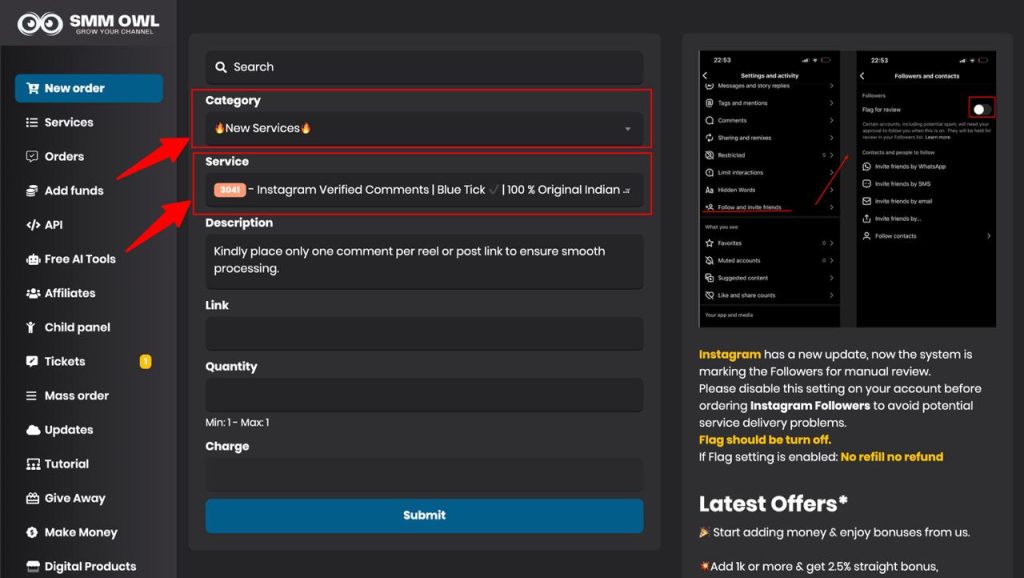Viewport: 1024px width, 578px height.
Task: Submit the order form
Action: coord(424,515)
